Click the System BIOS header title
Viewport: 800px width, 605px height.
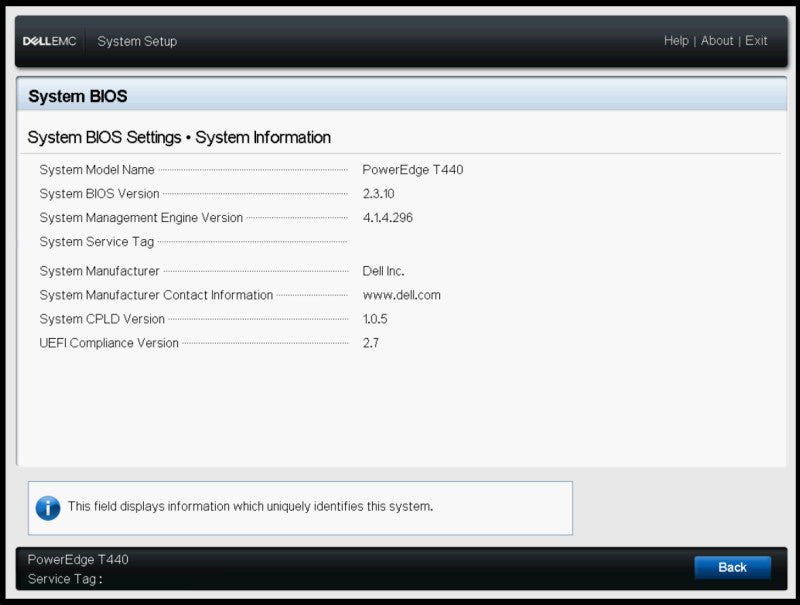tap(78, 96)
